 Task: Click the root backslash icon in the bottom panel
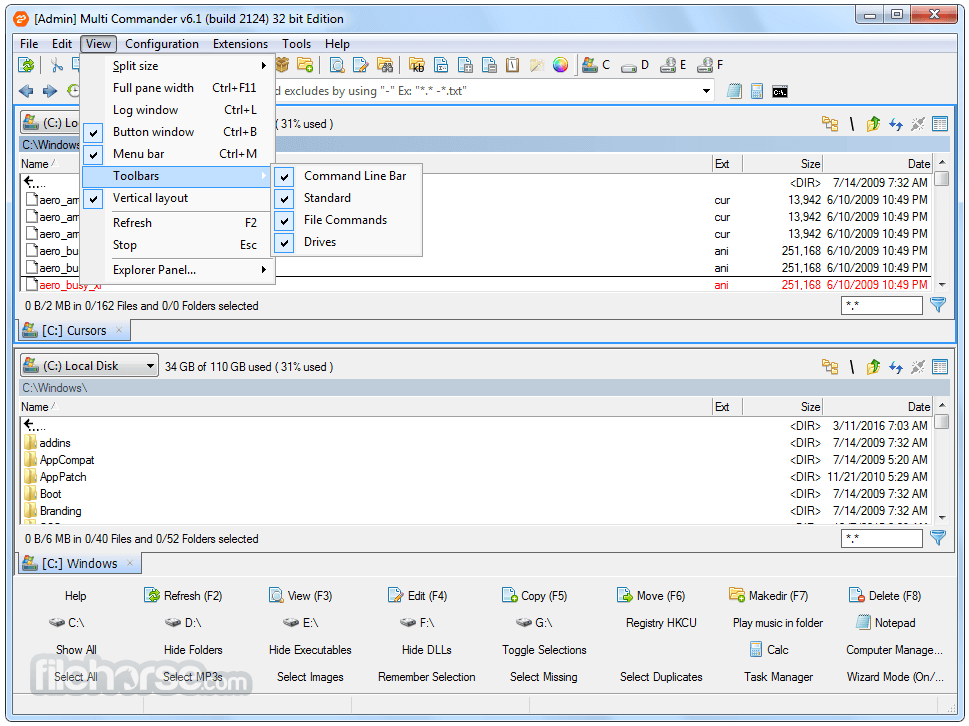coord(852,367)
